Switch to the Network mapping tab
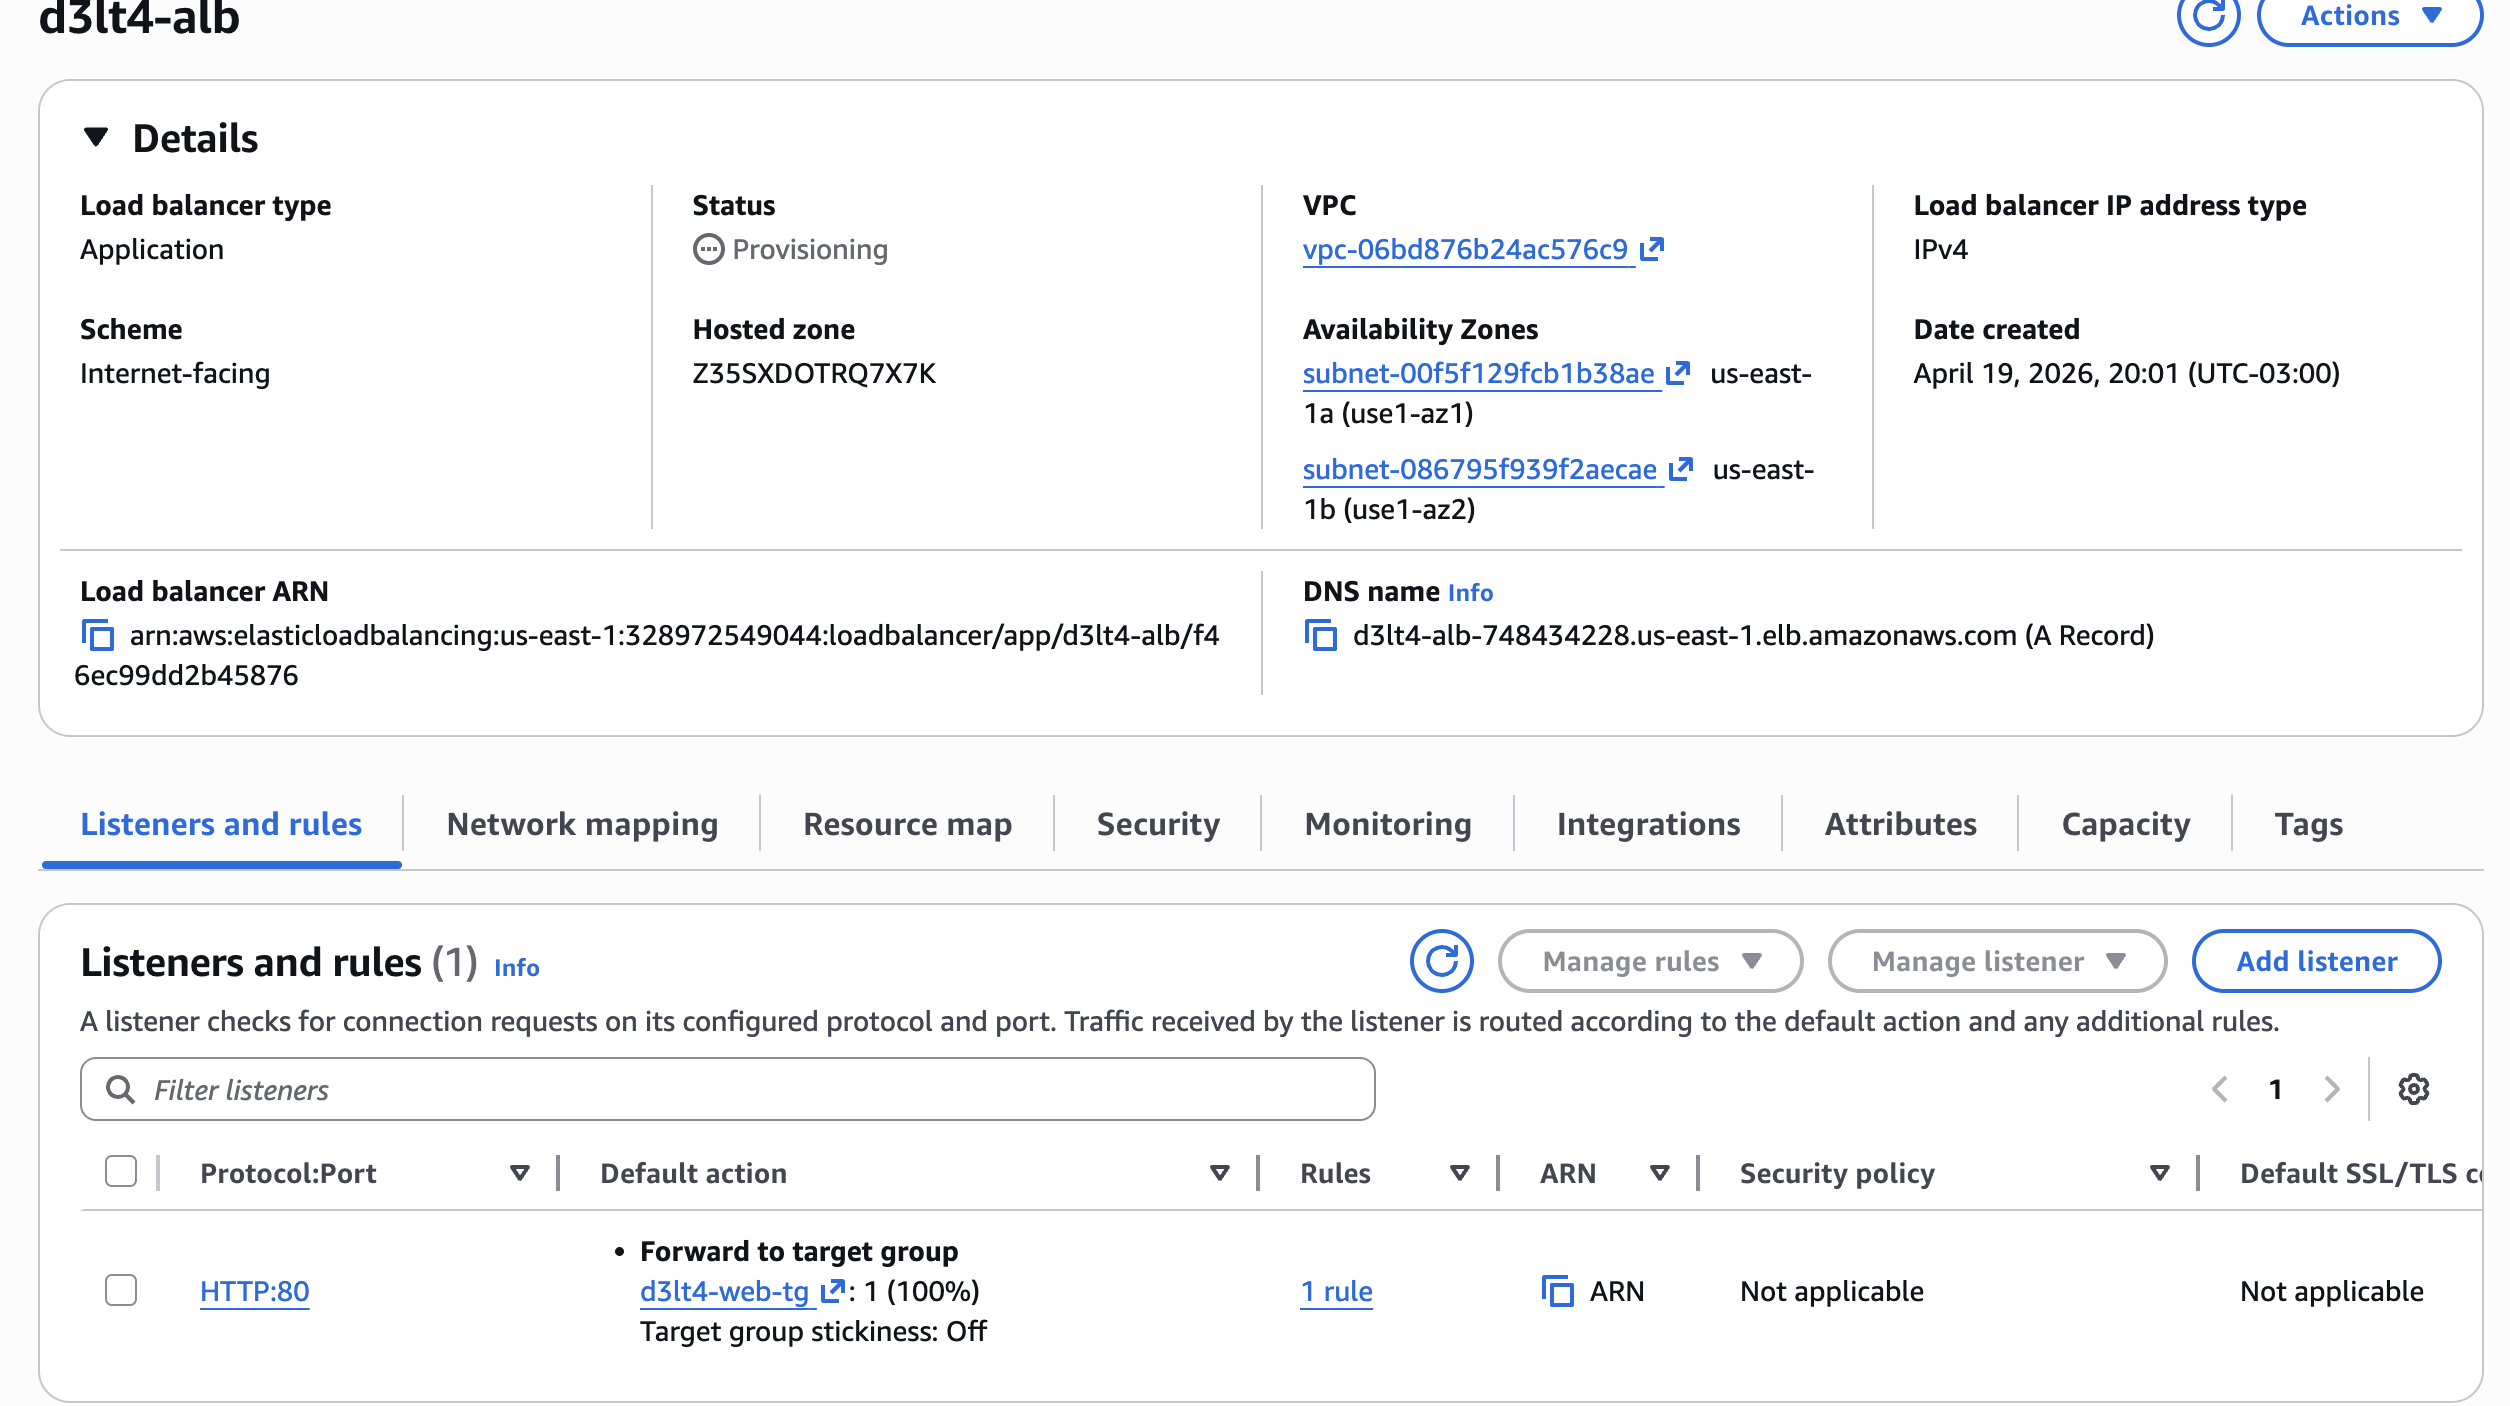This screenshot has width=2510, height=1406. tap(582, 824)
